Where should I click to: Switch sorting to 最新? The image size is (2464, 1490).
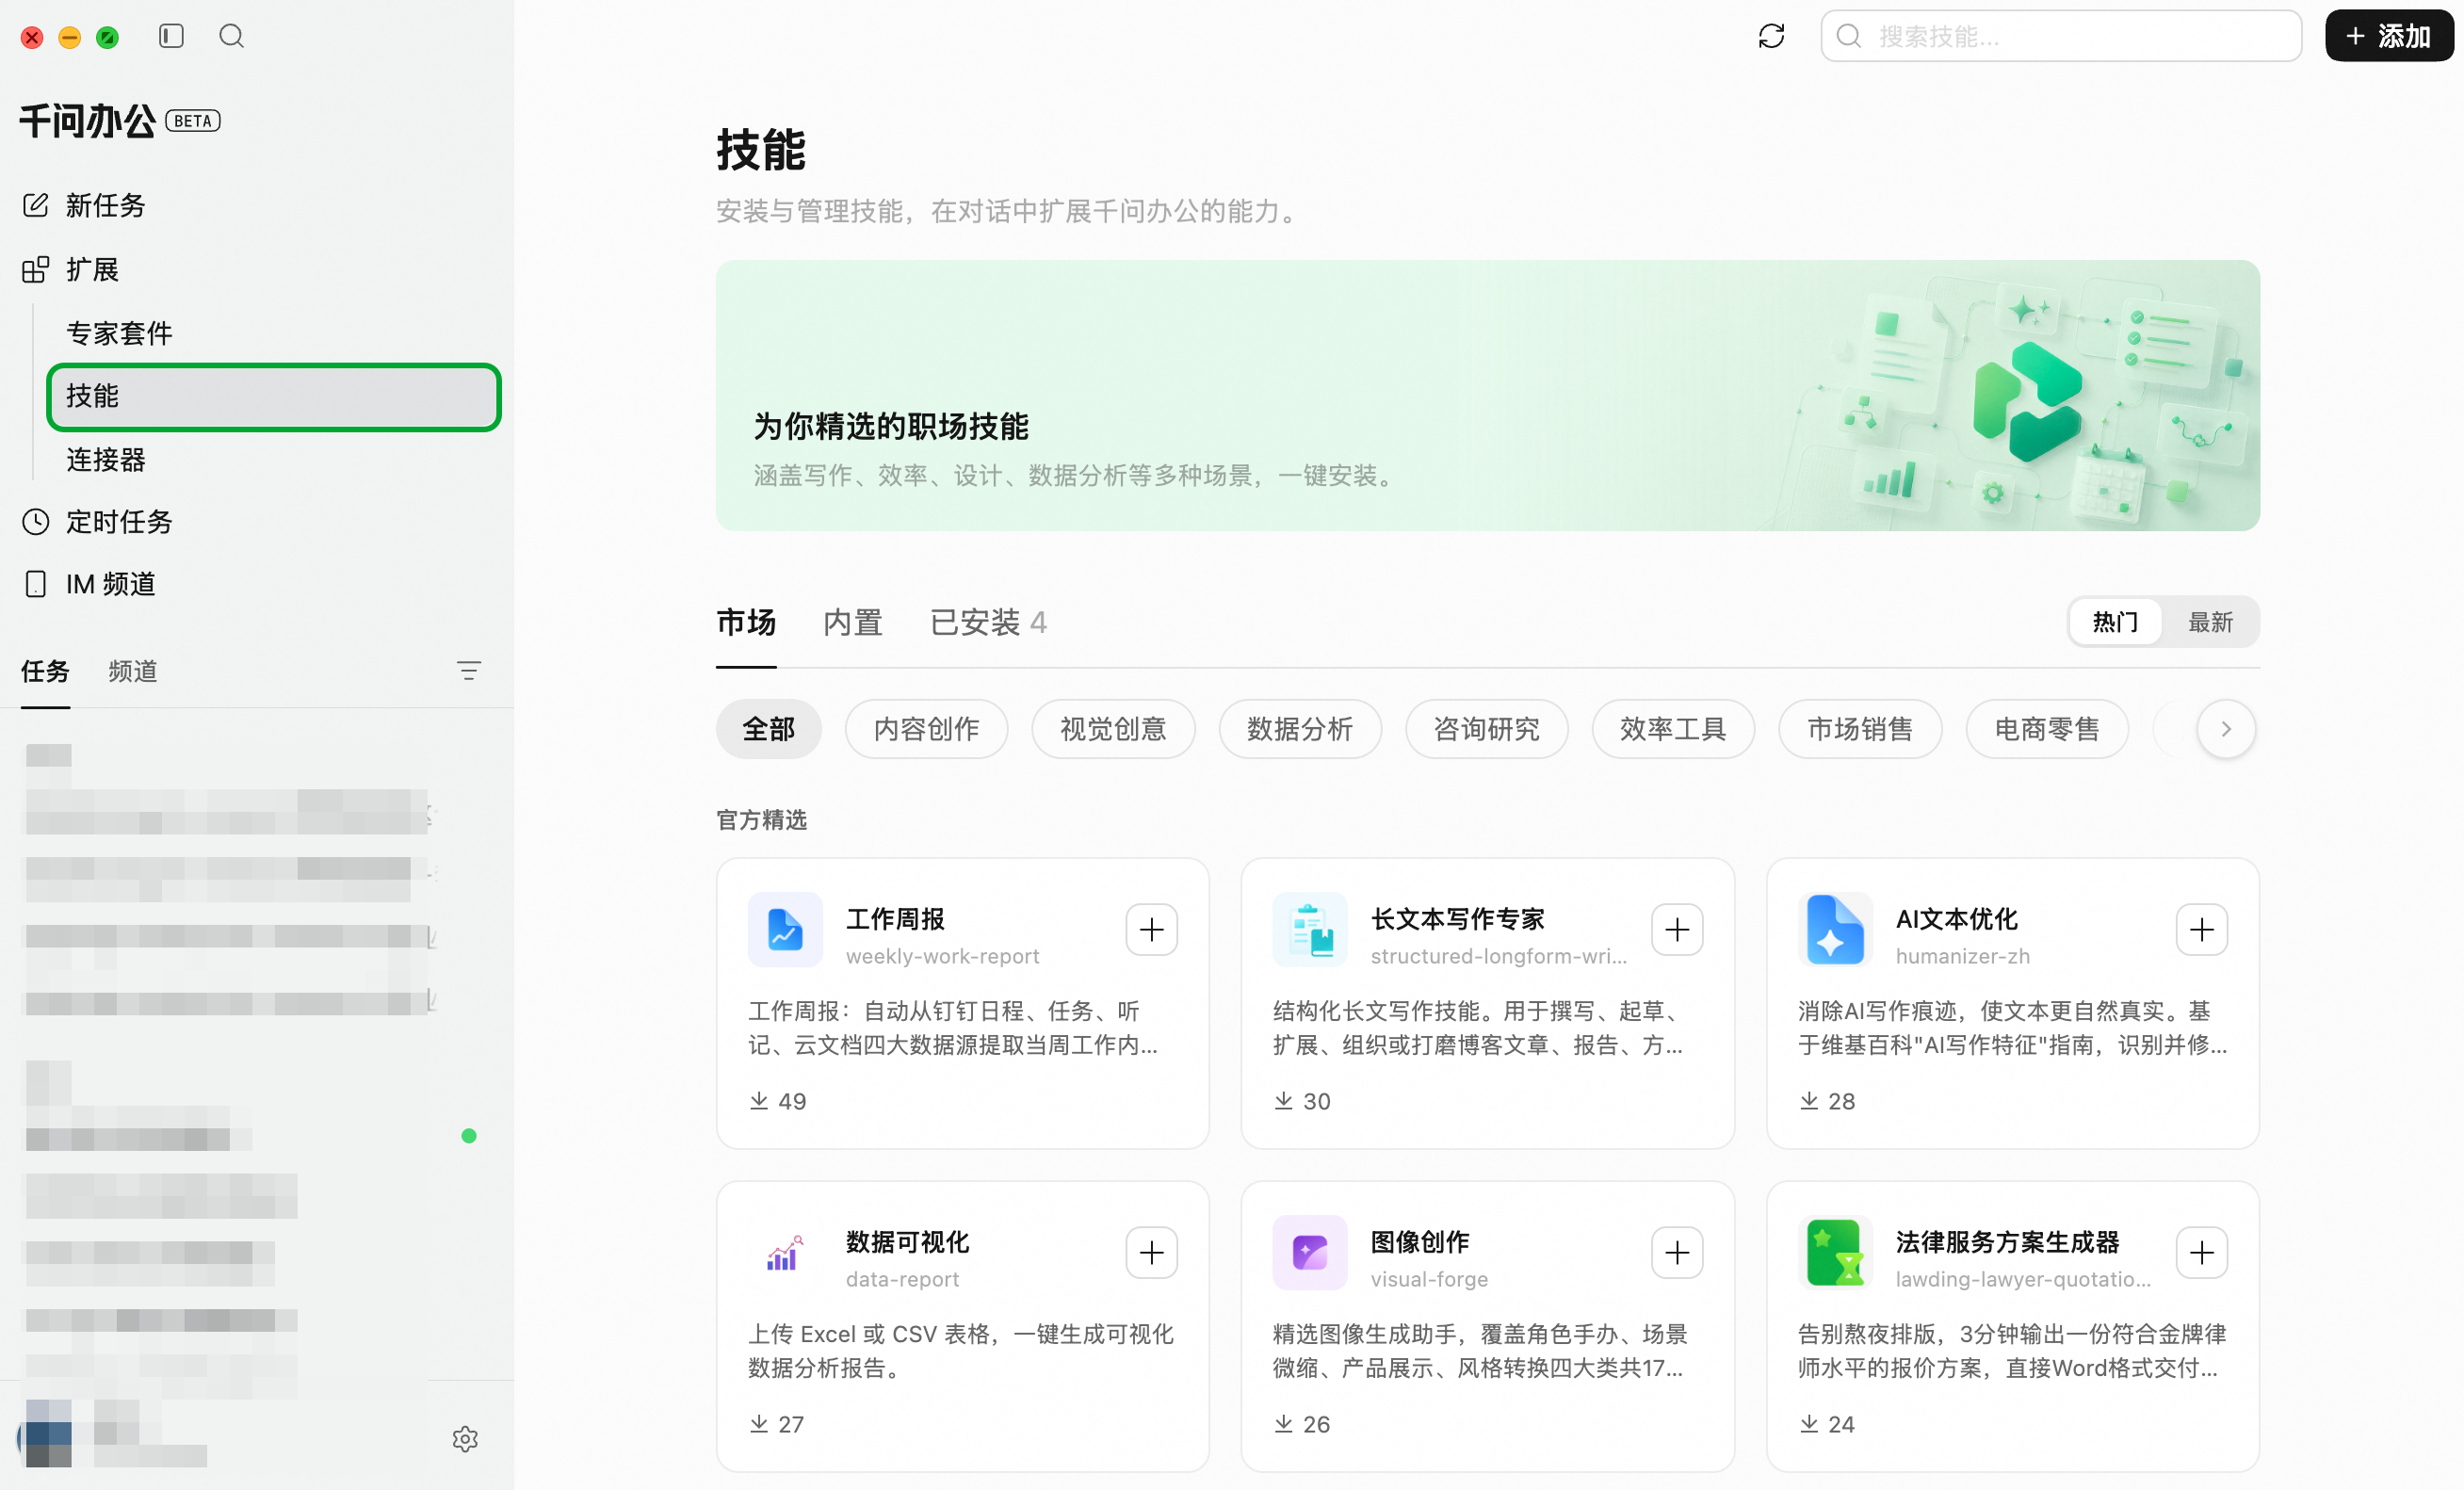tap(2210, 622)
